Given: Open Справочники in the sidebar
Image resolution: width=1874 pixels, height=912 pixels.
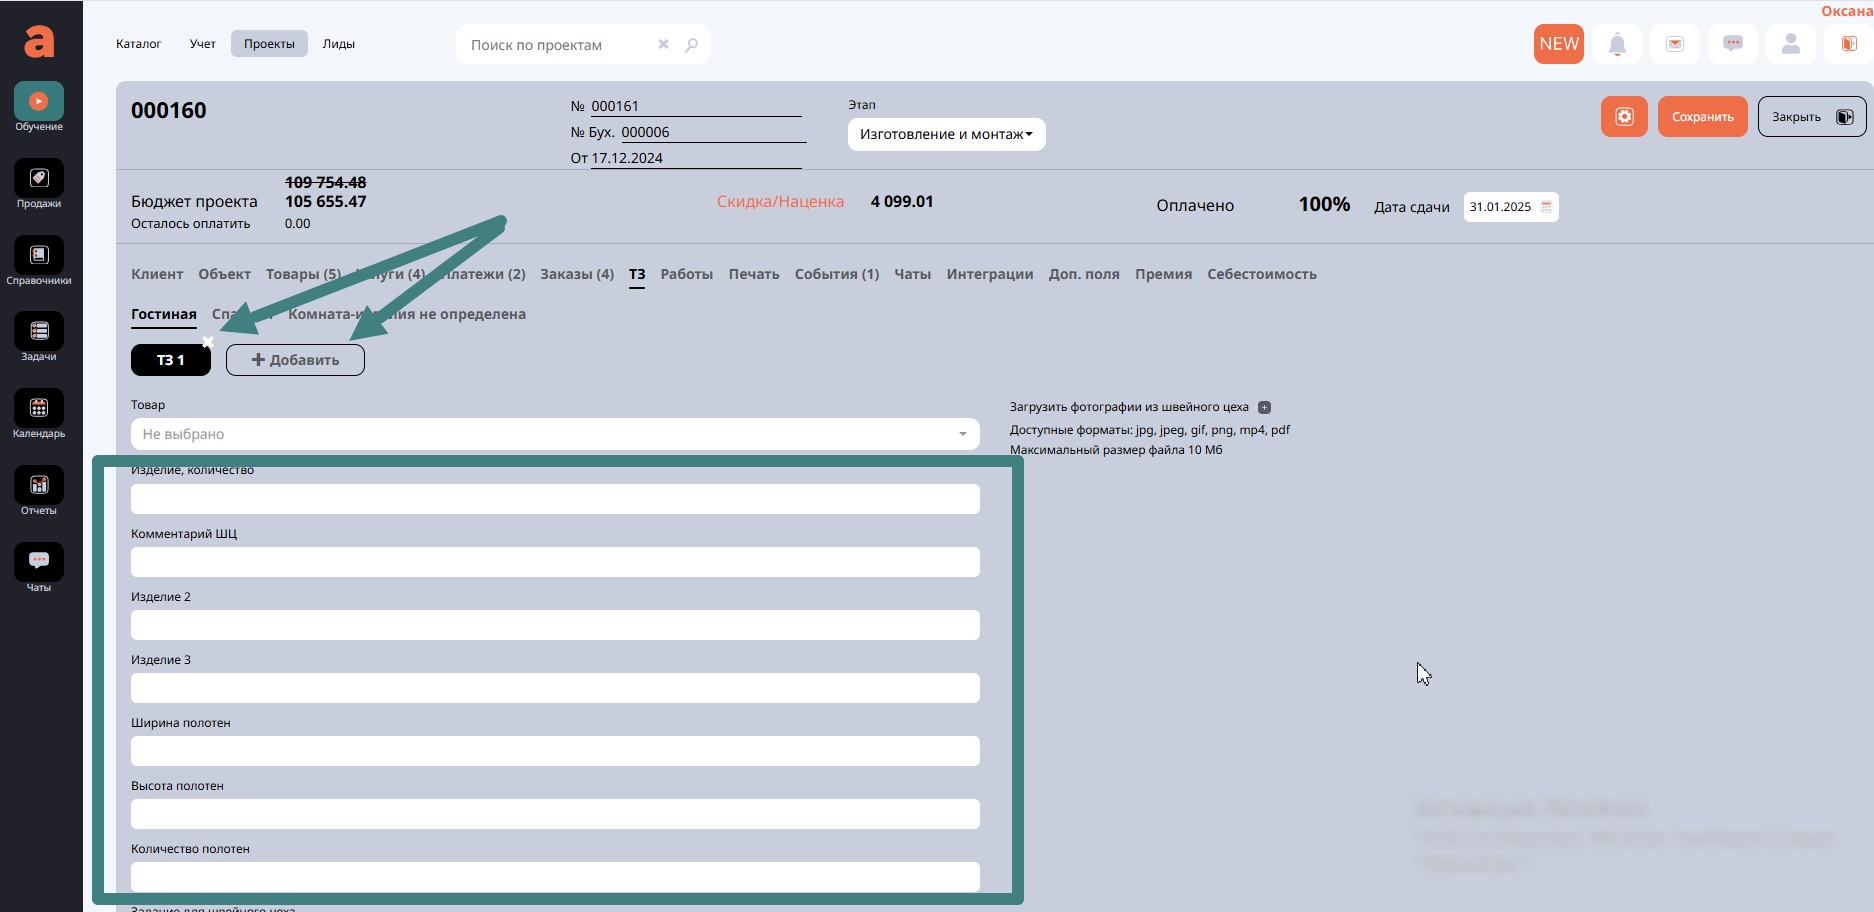Looking at the screenshot, I should (x=39, y=256).
